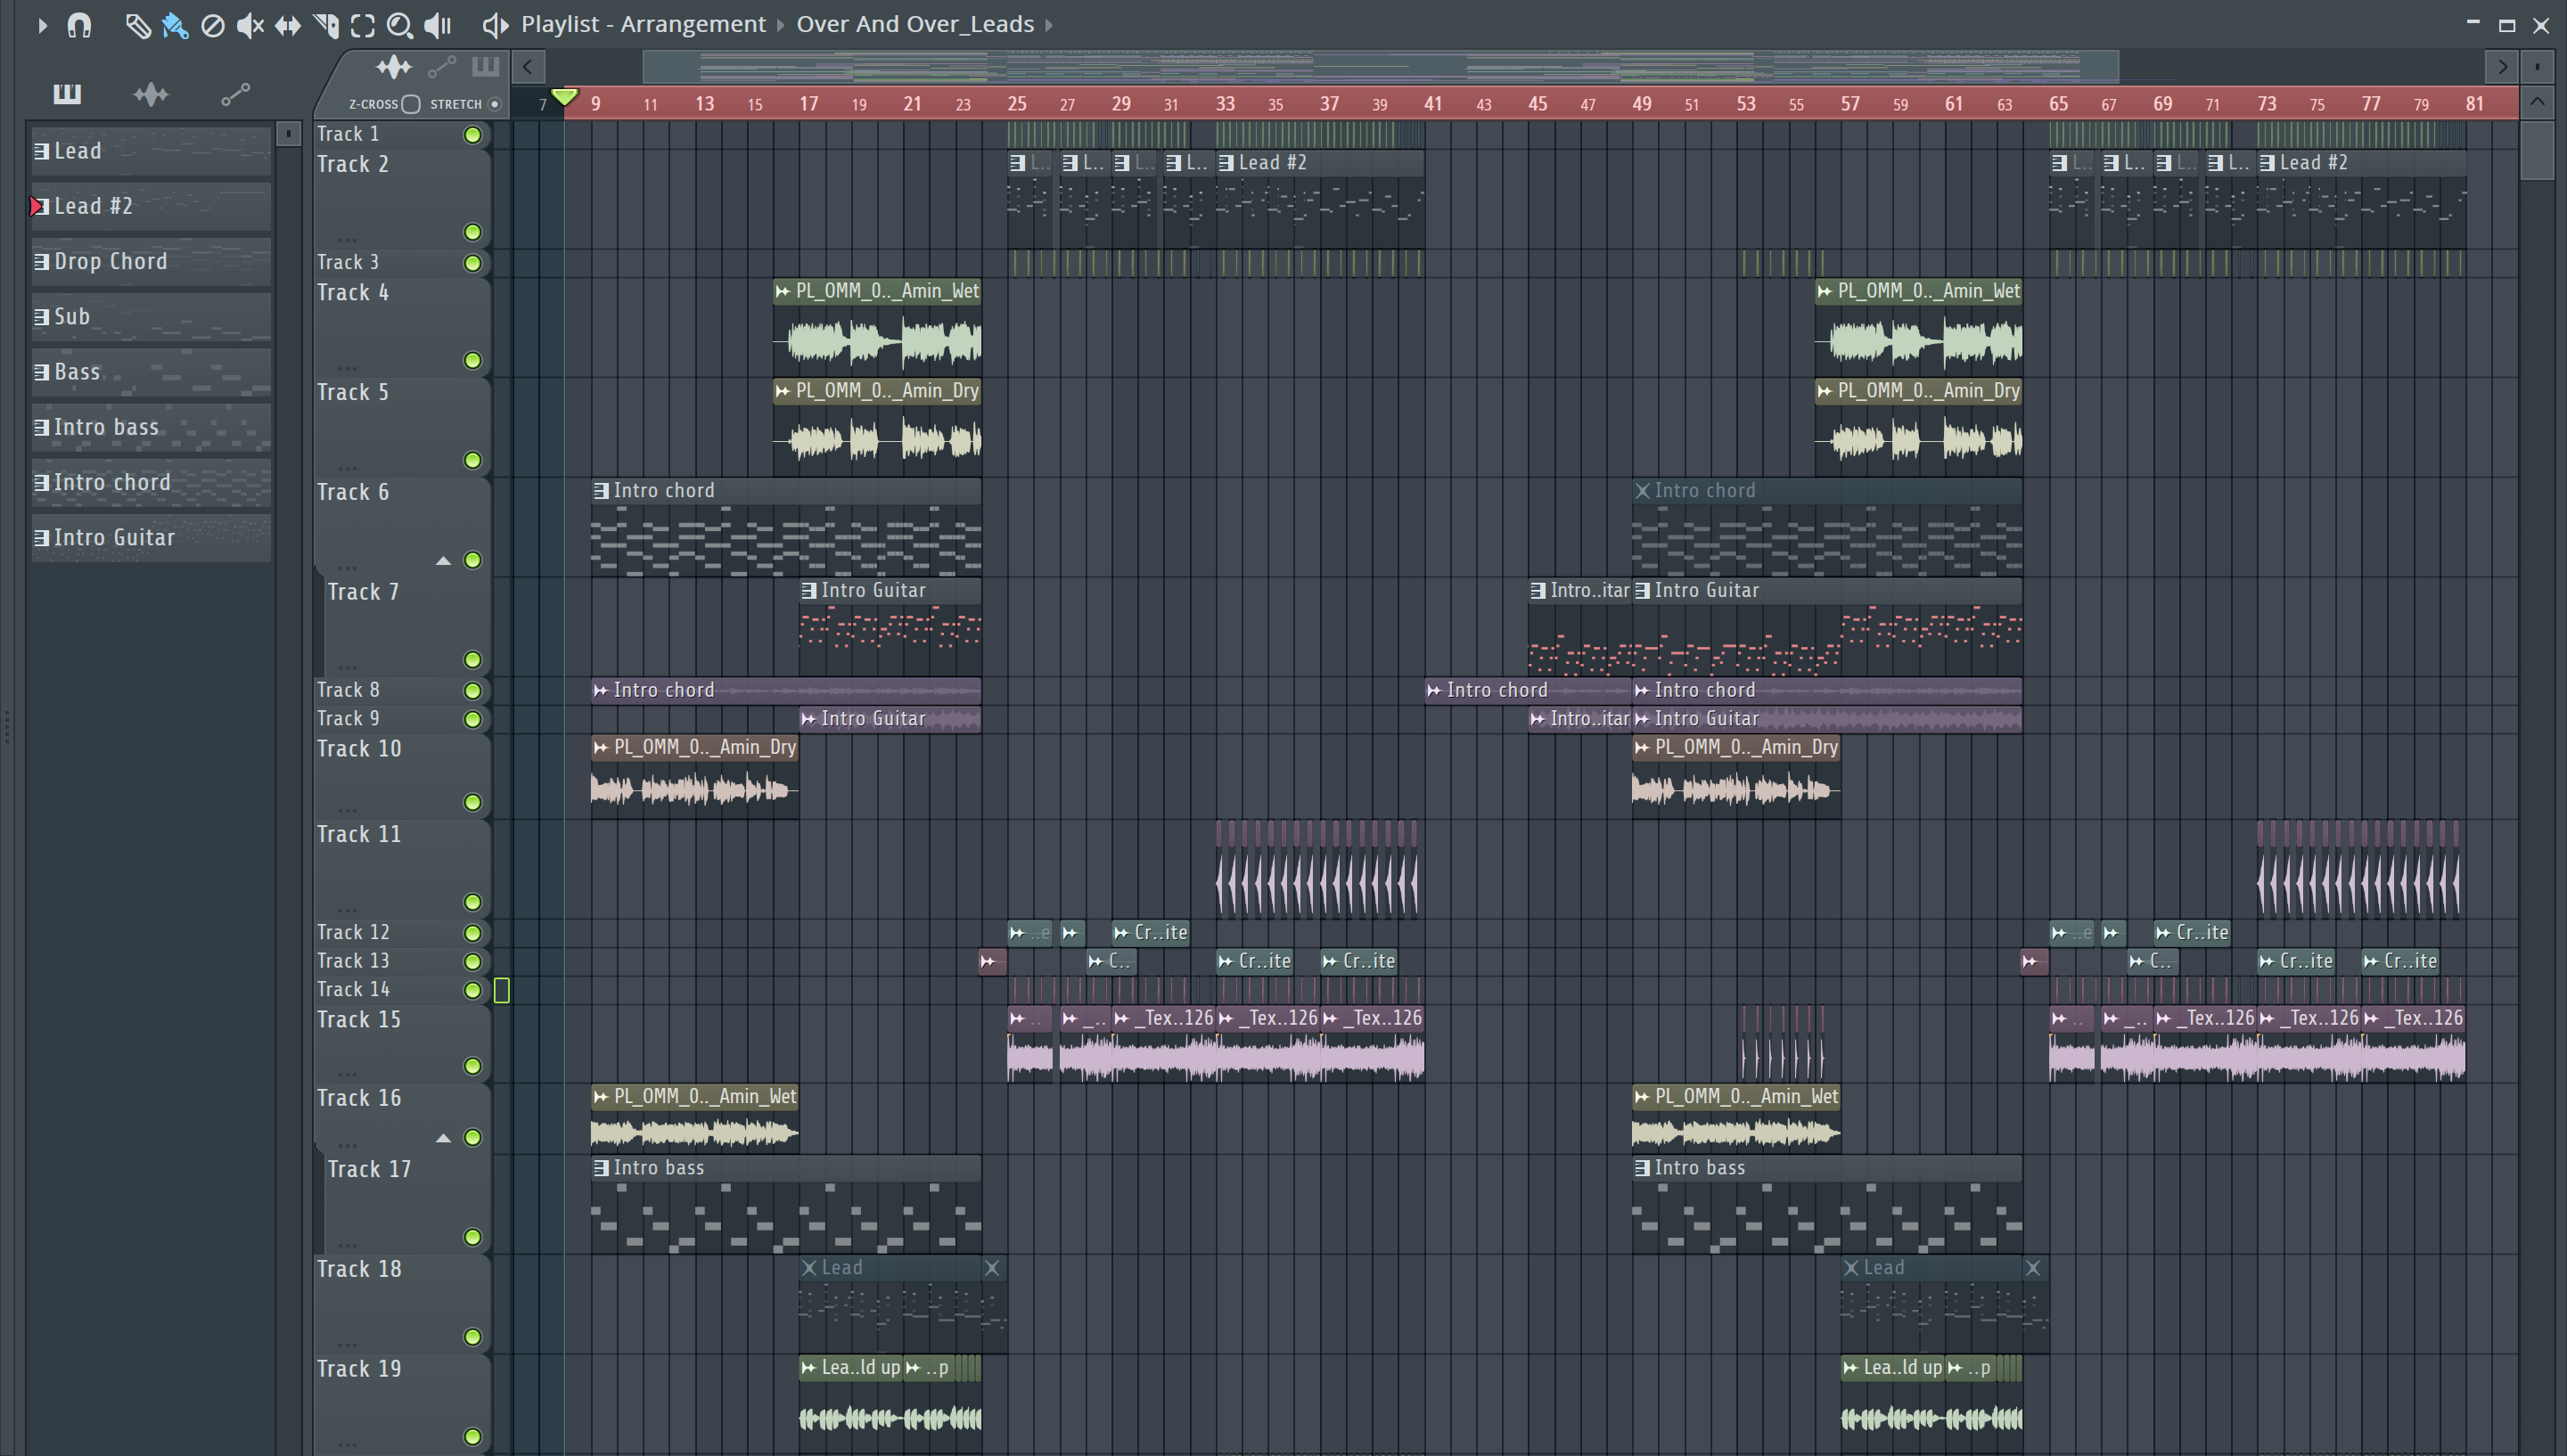Mute Track 11 with green light
The height and width of the screenshot is (1456, 2567).
(x=473, y=902)
